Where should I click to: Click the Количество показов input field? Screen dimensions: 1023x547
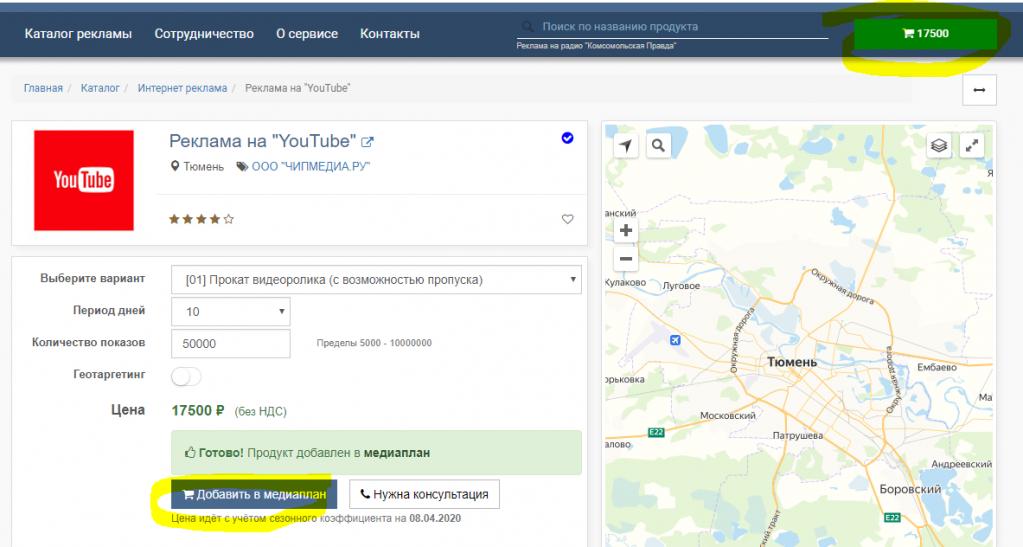[x=231, y=344]
